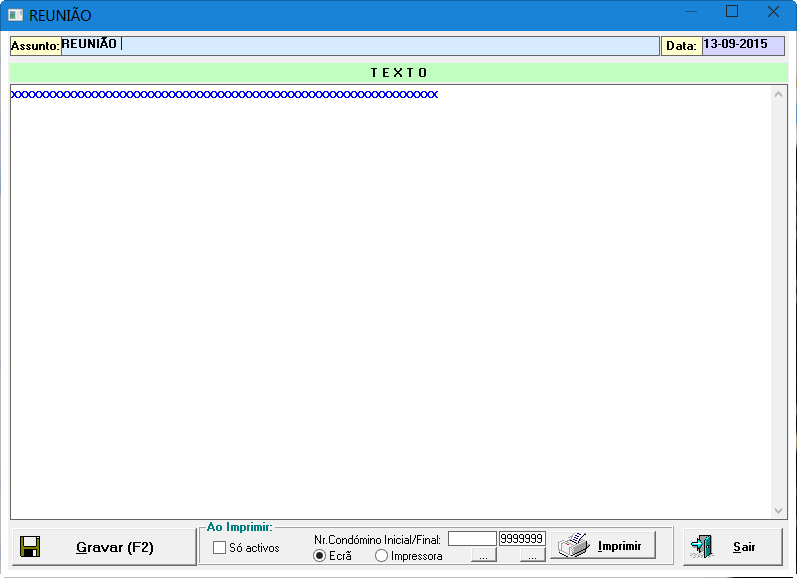Image resolution: width=797 pixels, height=578 pixels.
Task: Open the lookup button under the initial condómino field
Action: (x=483, y=555)
